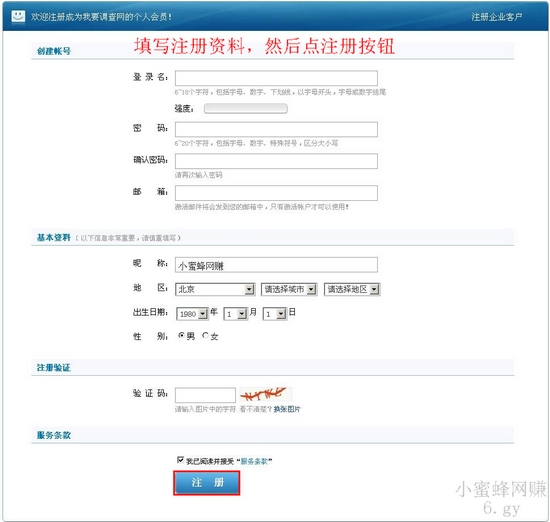Open the birth year 1980 dropdown
This screenshot has width=550, height=522.
193,314
